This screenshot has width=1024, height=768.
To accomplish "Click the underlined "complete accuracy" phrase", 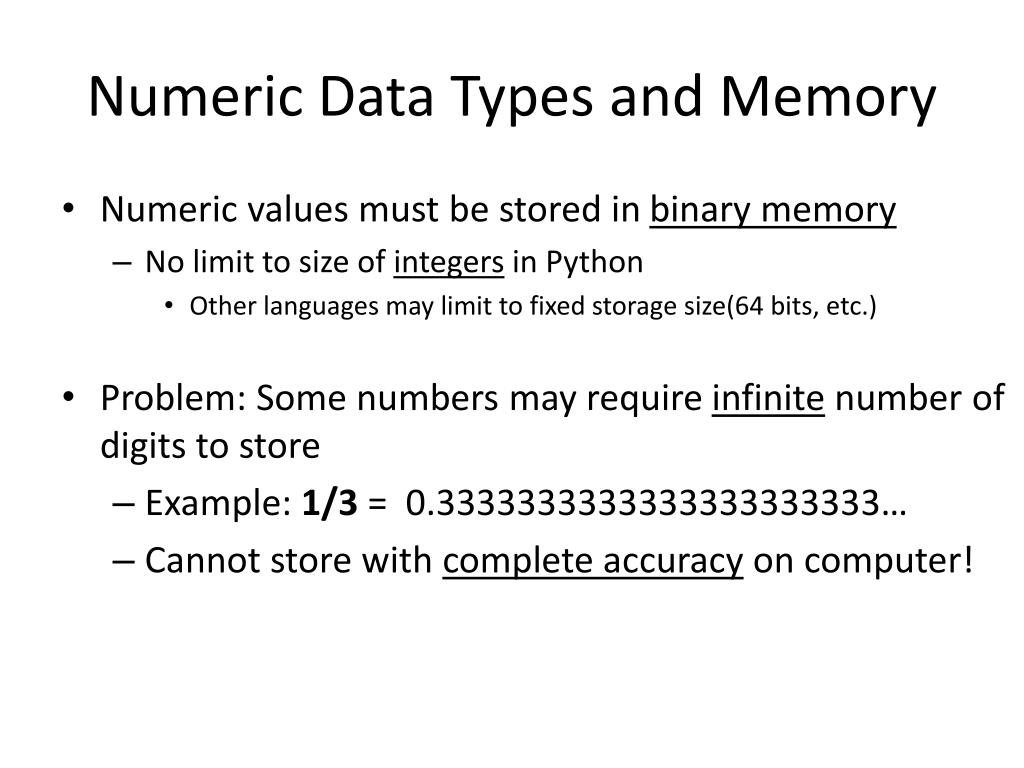I will pos(593,561).
